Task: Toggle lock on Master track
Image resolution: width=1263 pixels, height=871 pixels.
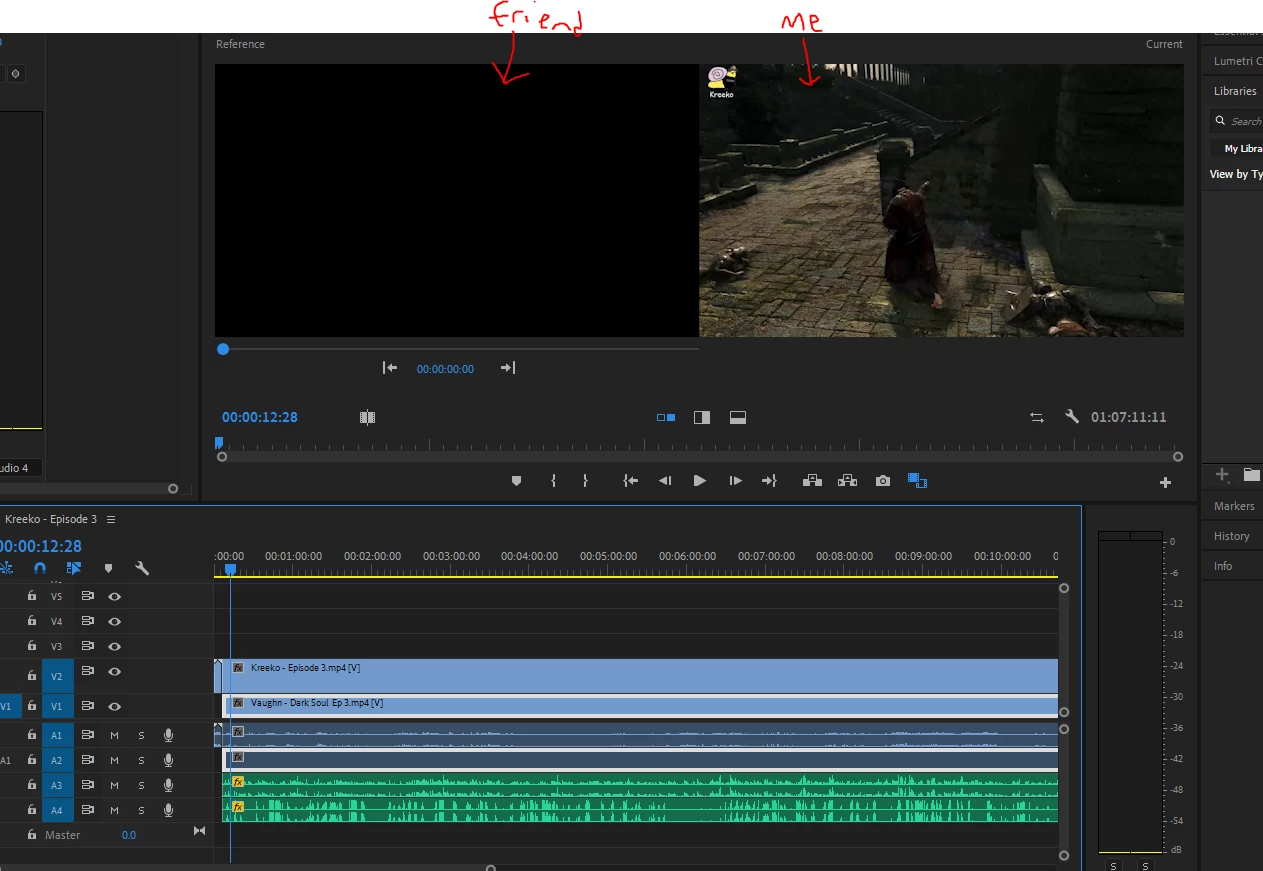Action: point(32,834)
